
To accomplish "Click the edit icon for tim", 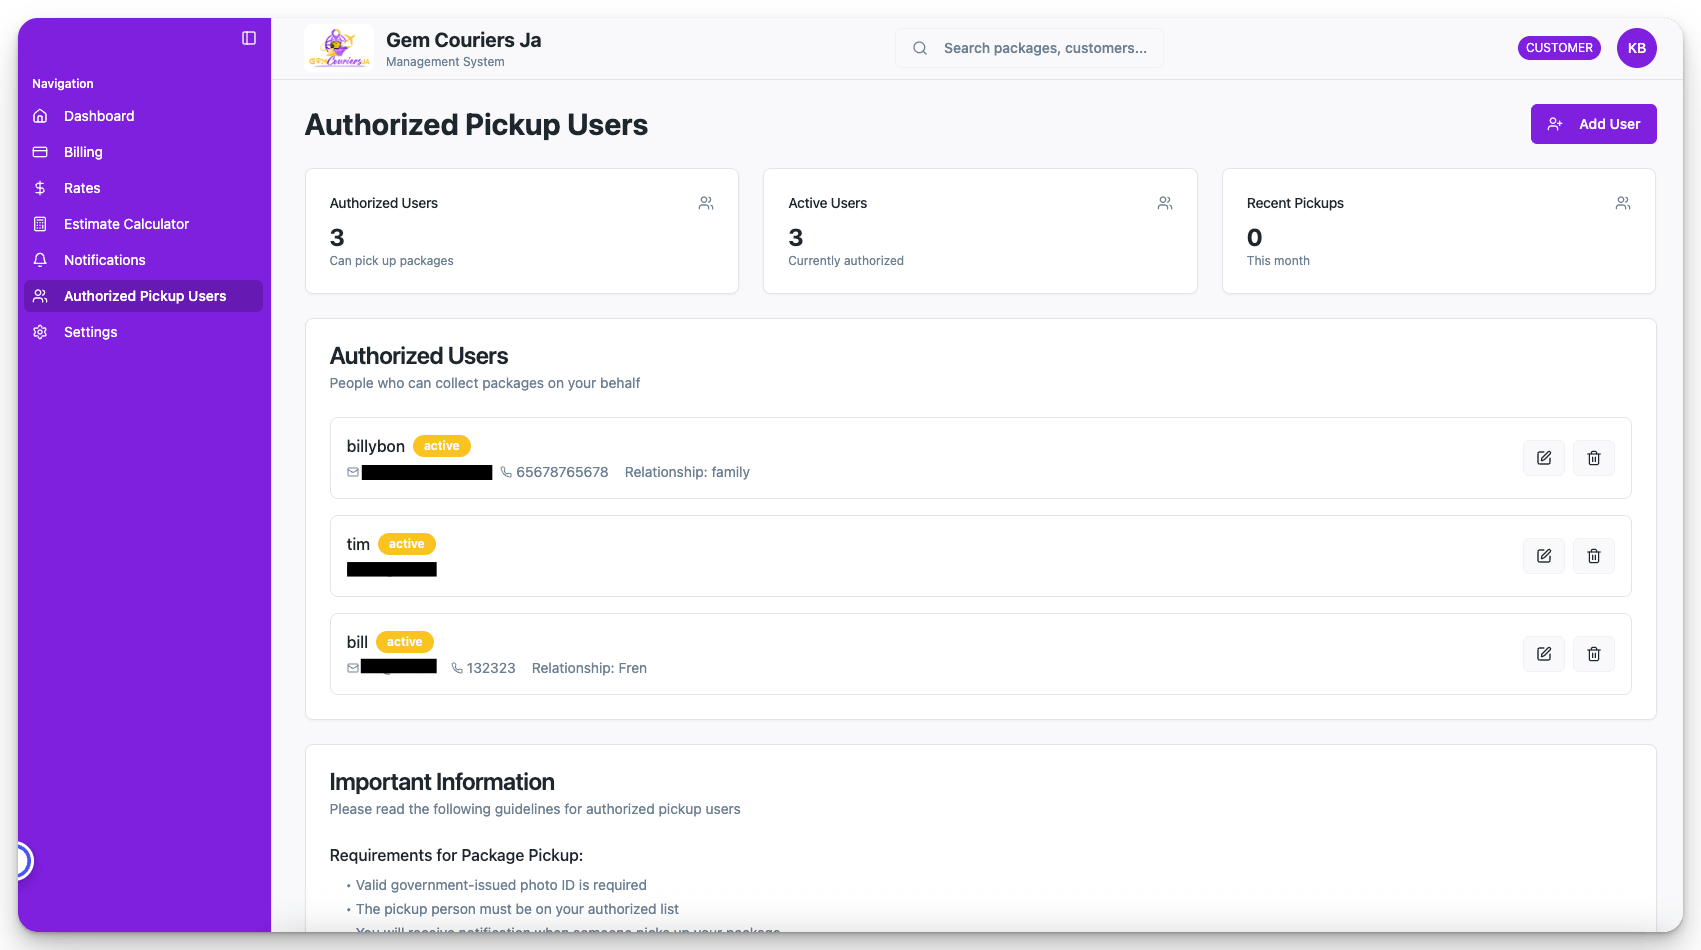I will tap(1543, 556).
